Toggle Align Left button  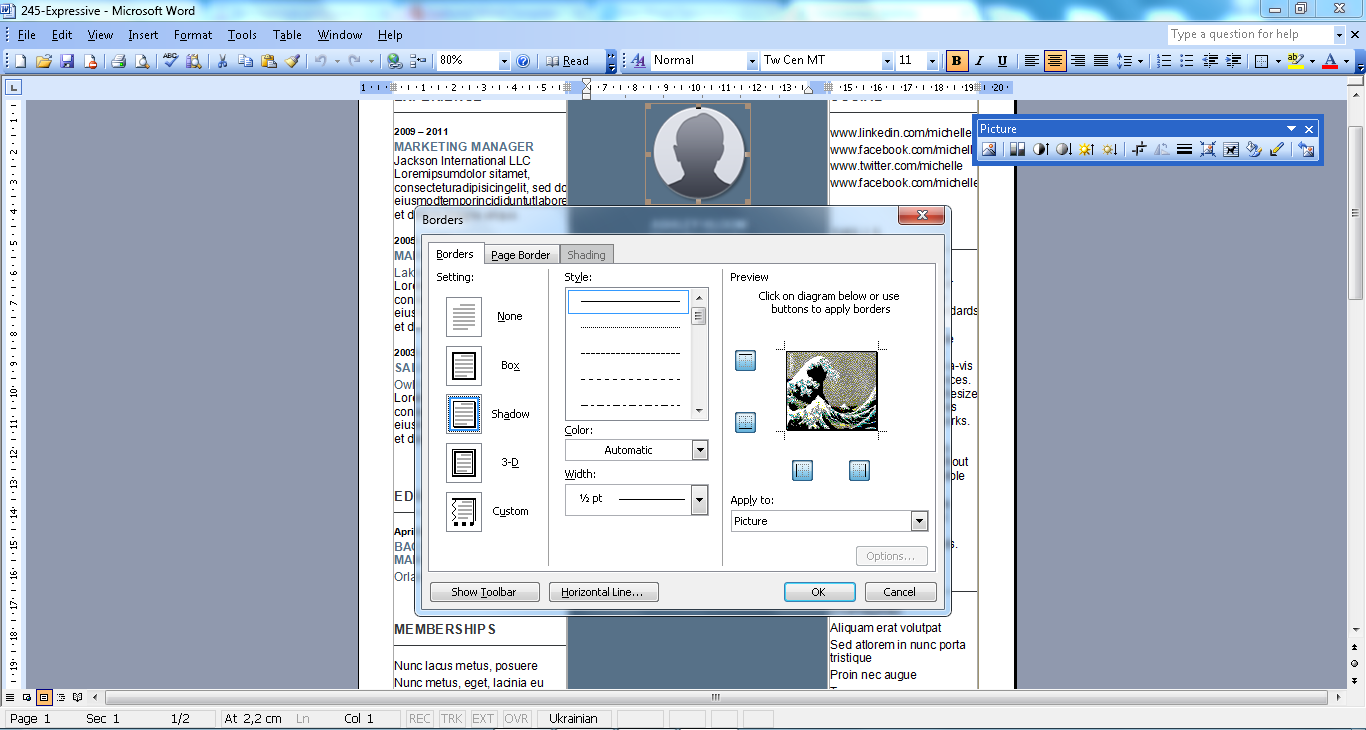pyautogui.click(x=1032, y=61)
